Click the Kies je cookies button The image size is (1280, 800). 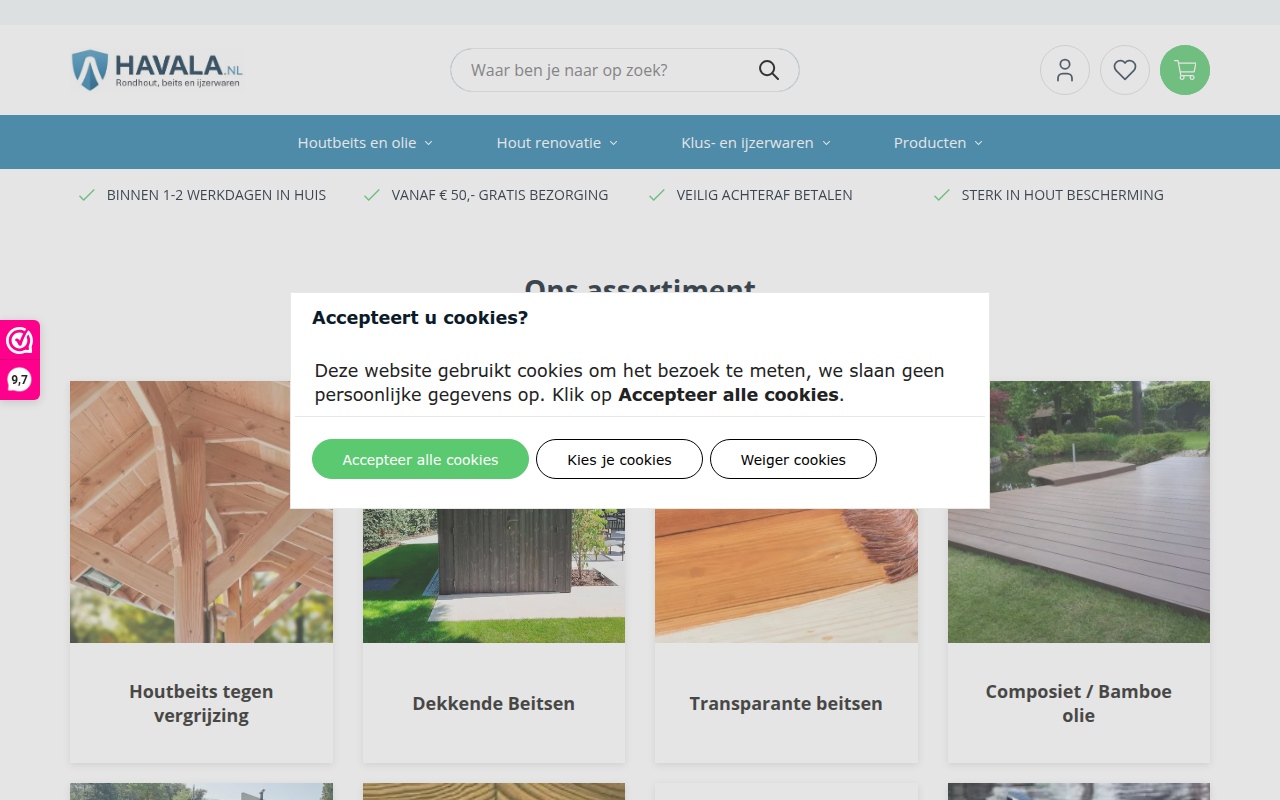(x=619, y=459)
